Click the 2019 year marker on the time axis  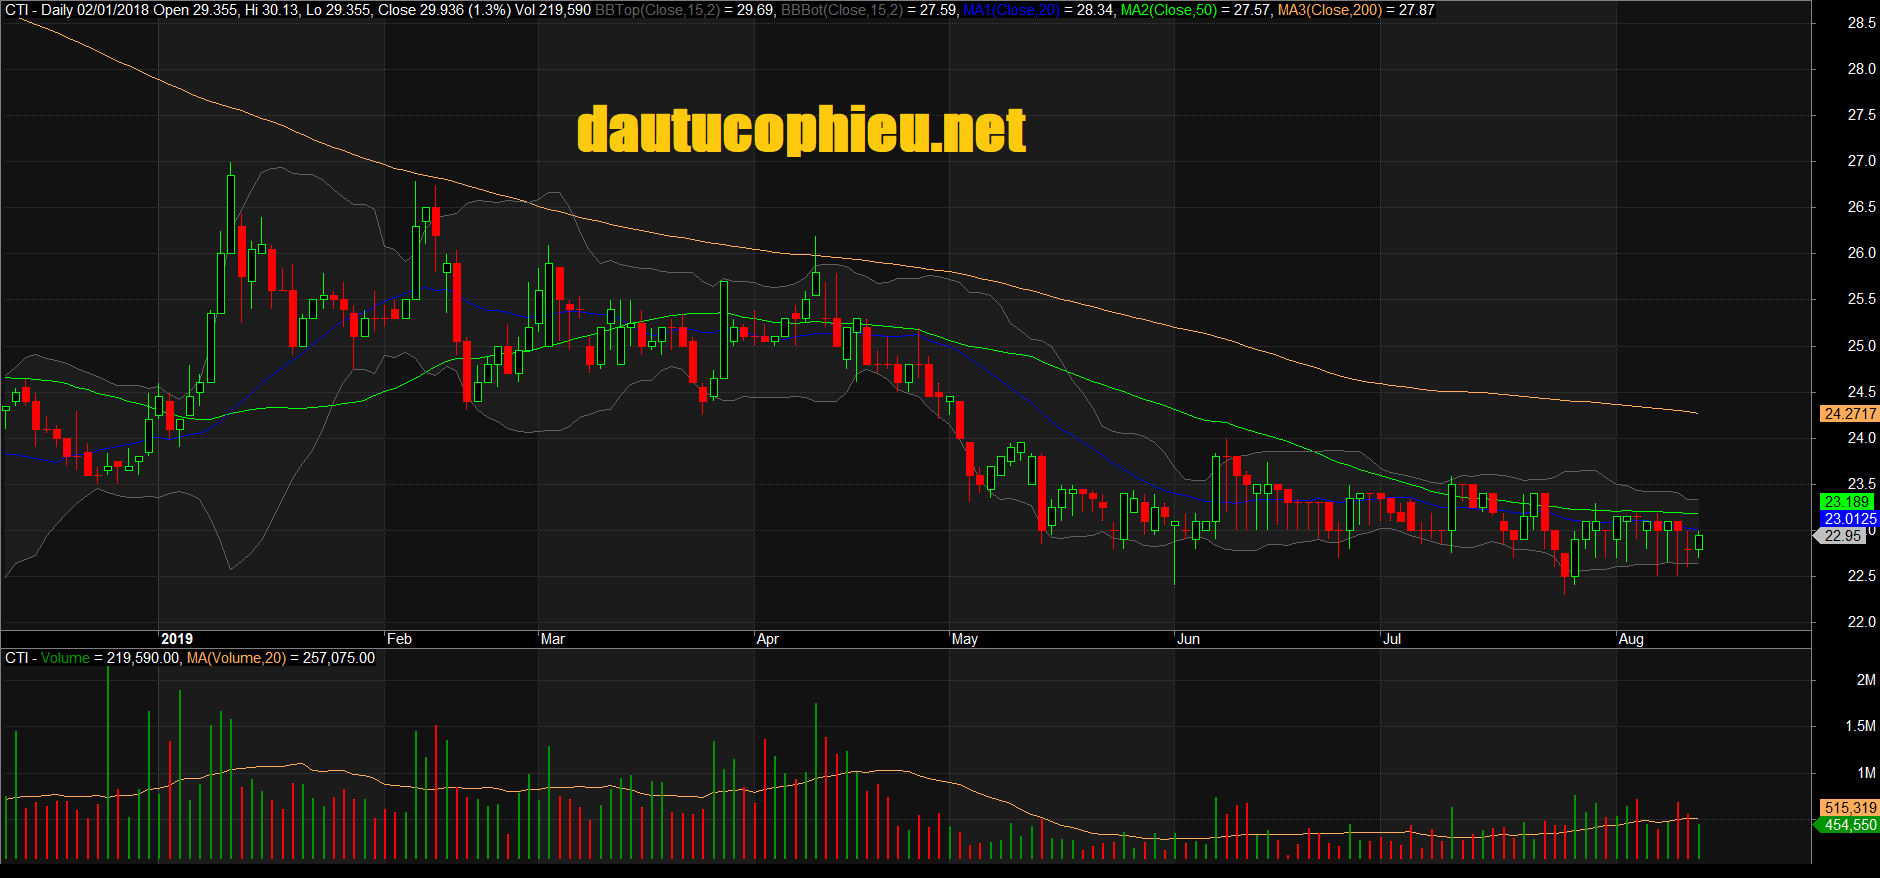tap(177, 639)
